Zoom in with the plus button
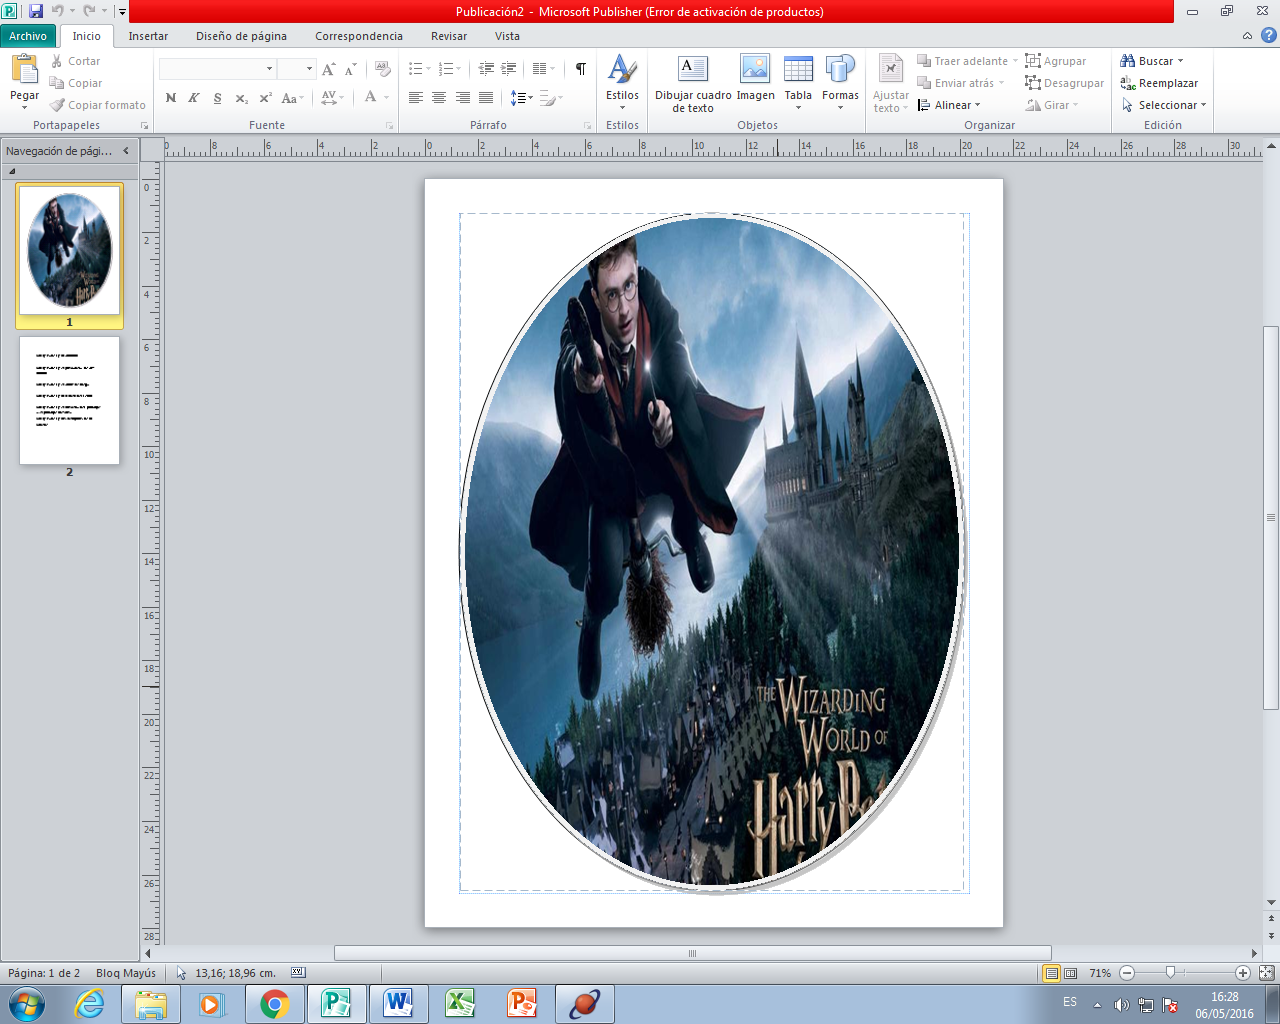 coord(1243,973)
